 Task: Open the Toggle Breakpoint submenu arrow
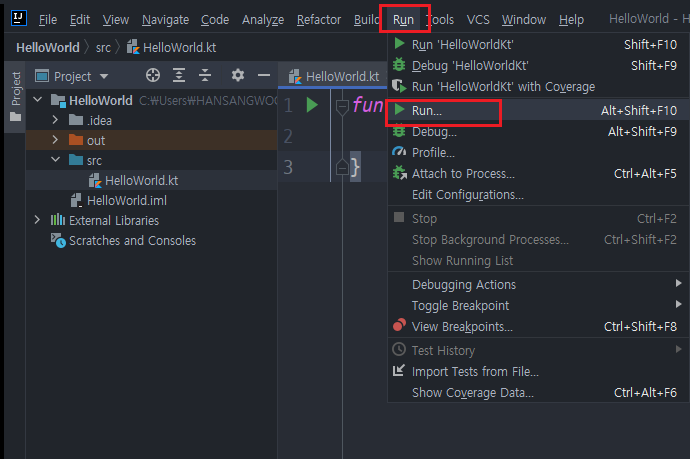click(x=679, y=304)
